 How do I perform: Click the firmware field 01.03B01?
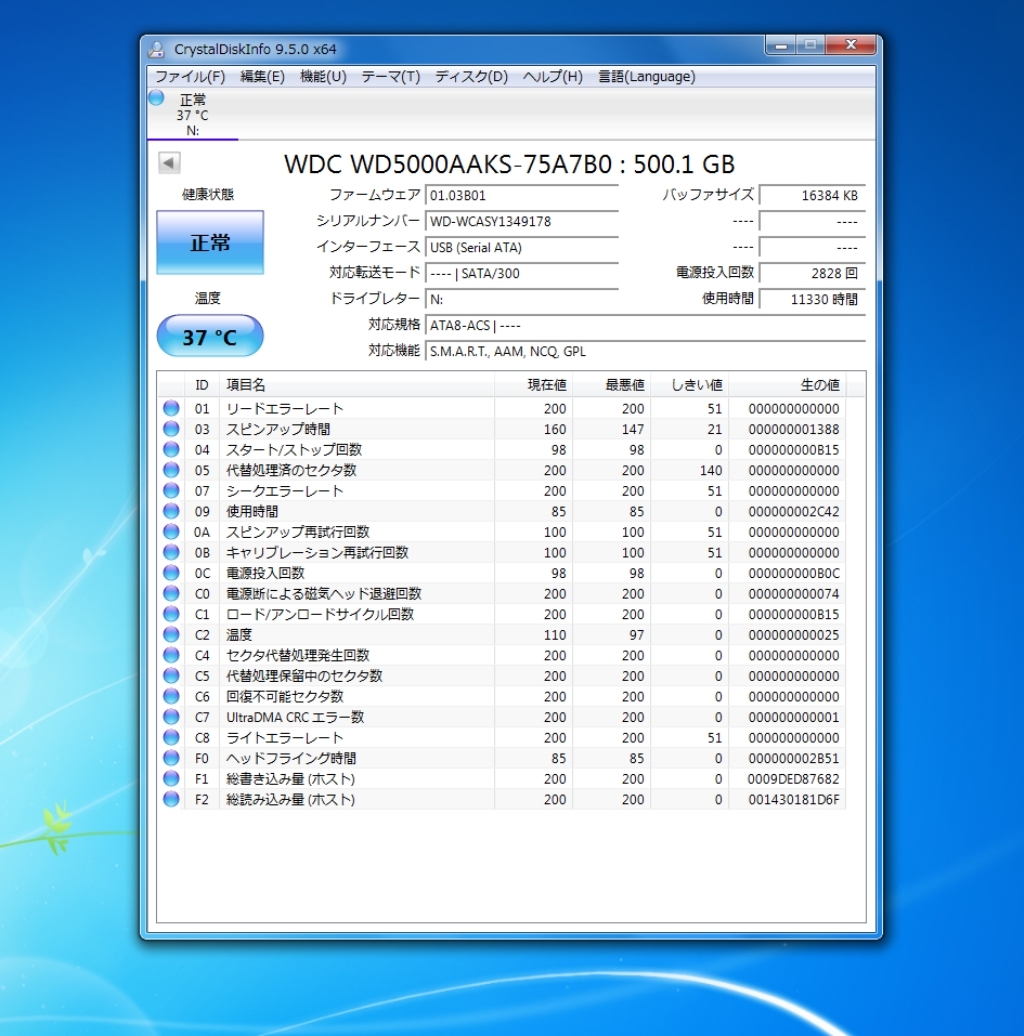[x=521, y=196]
